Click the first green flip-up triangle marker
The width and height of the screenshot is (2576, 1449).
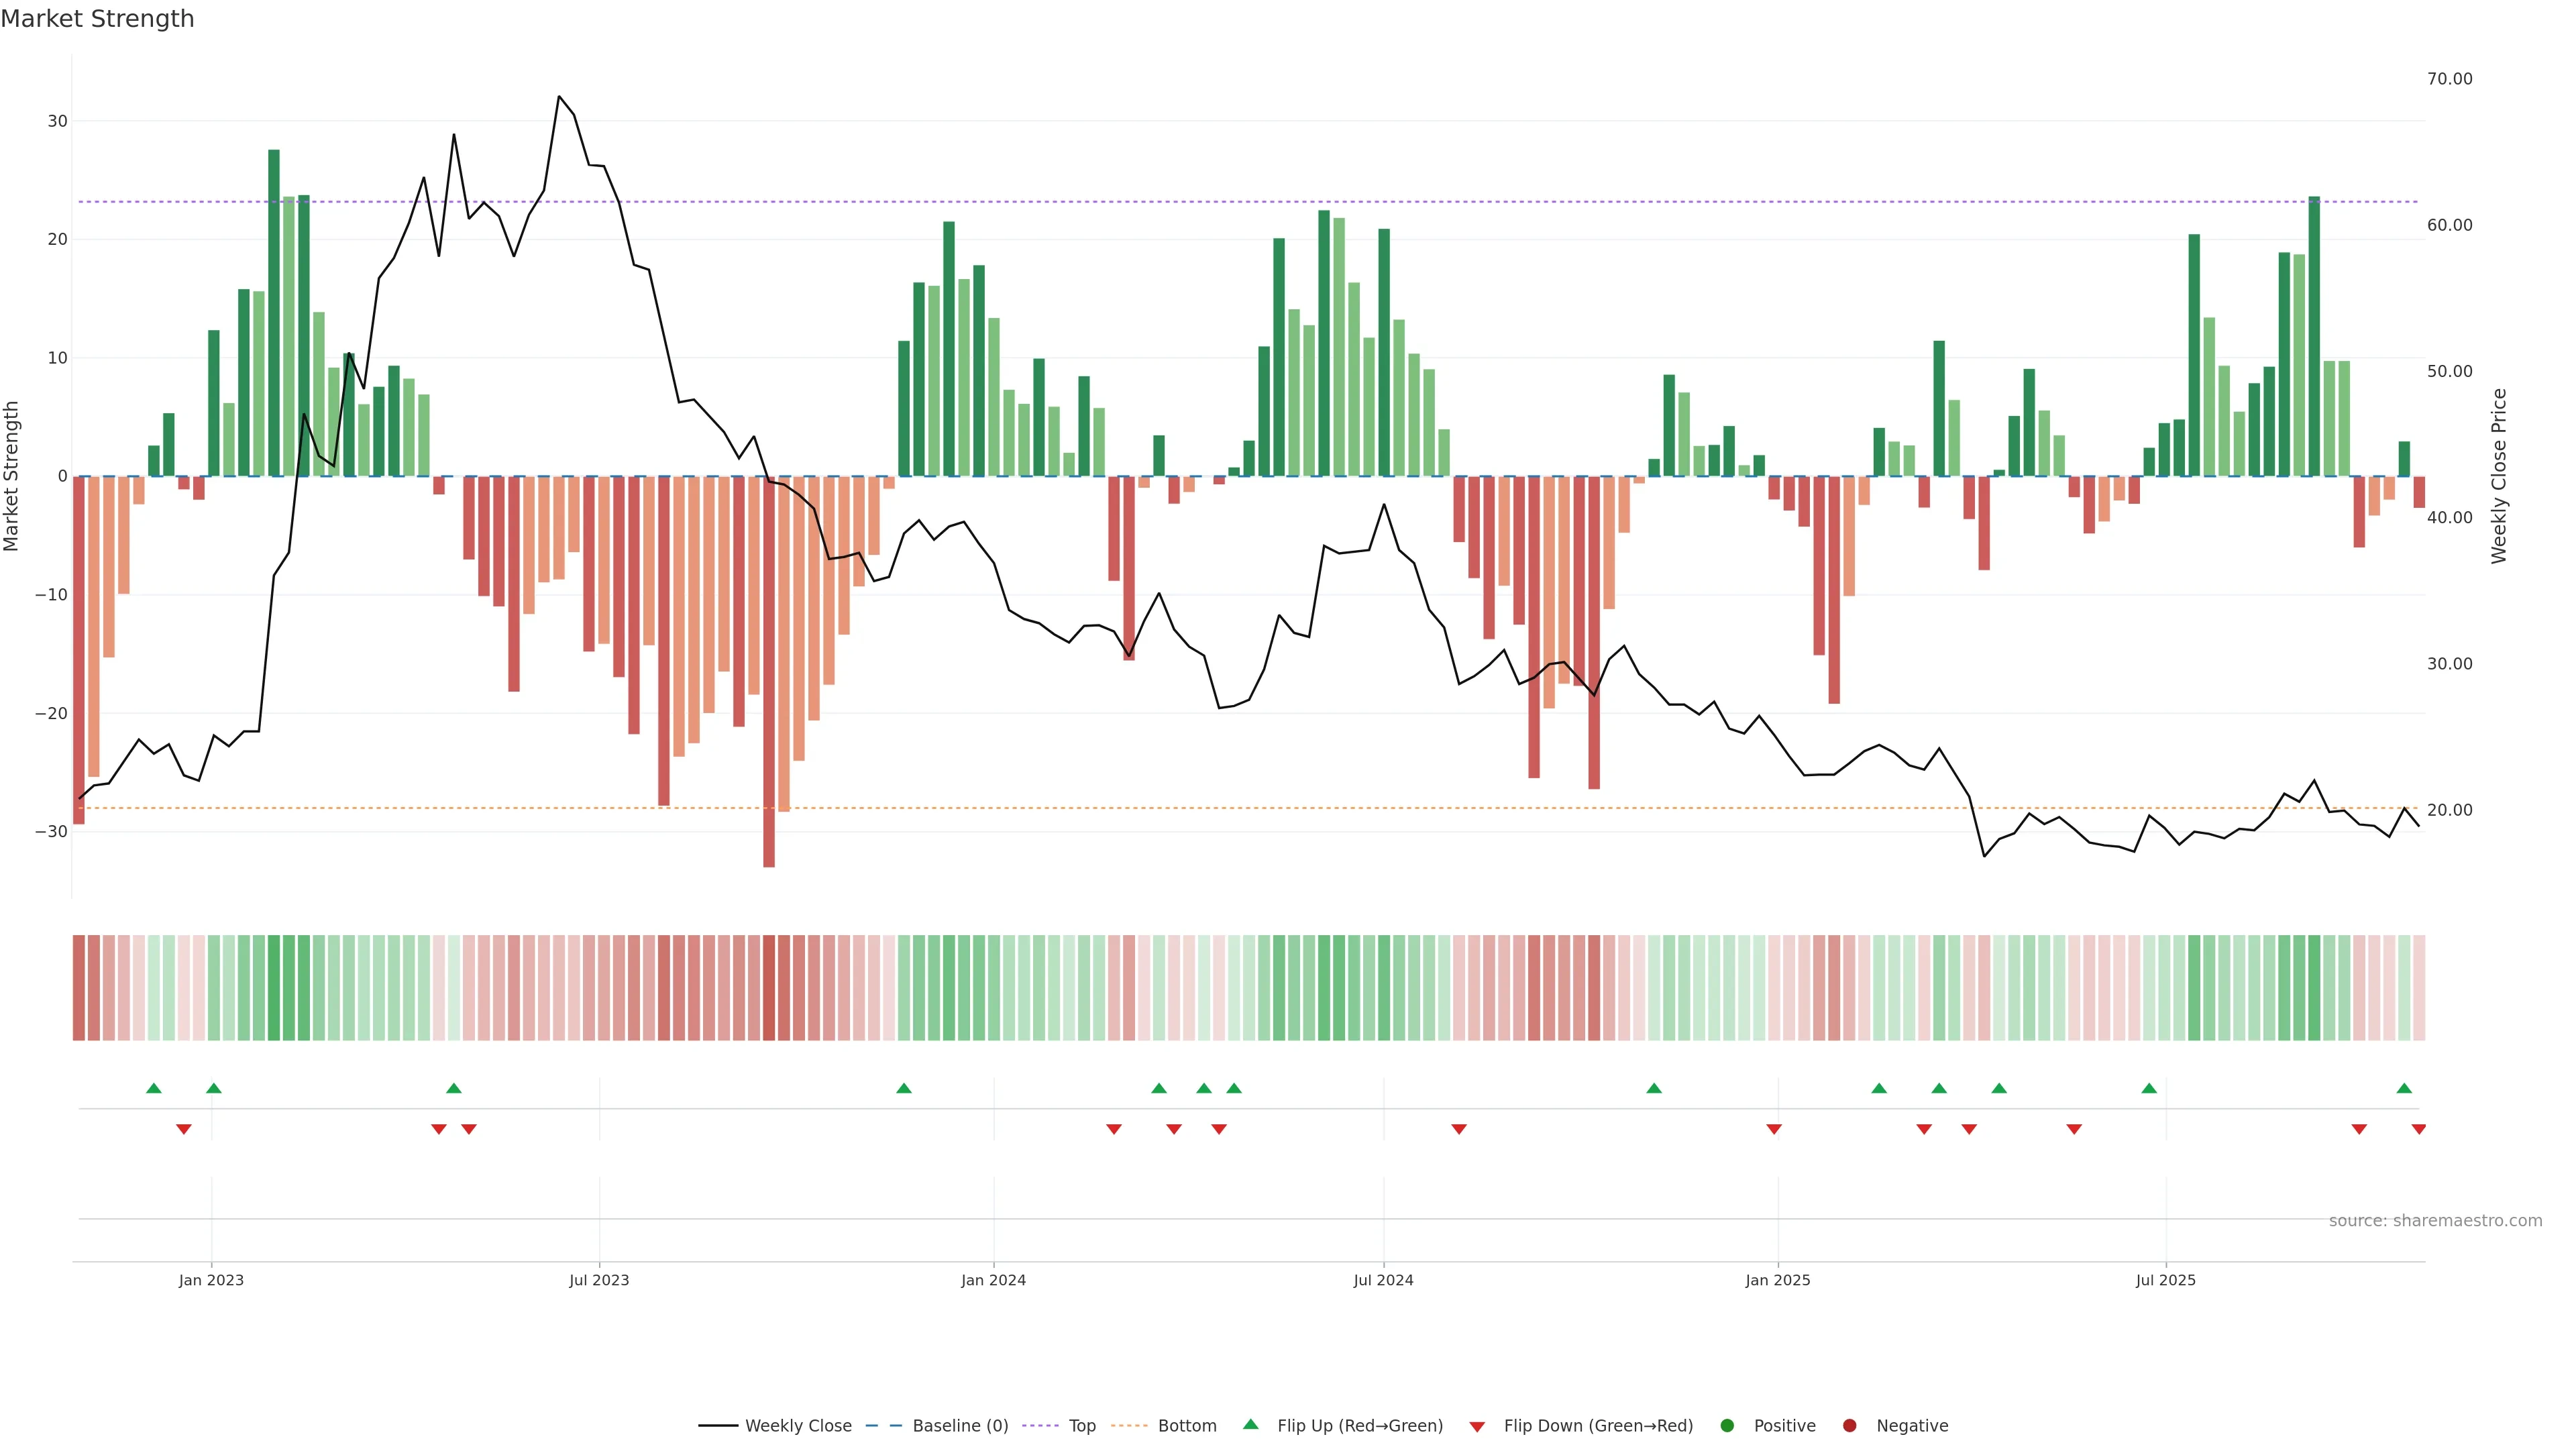point(153,1088)
